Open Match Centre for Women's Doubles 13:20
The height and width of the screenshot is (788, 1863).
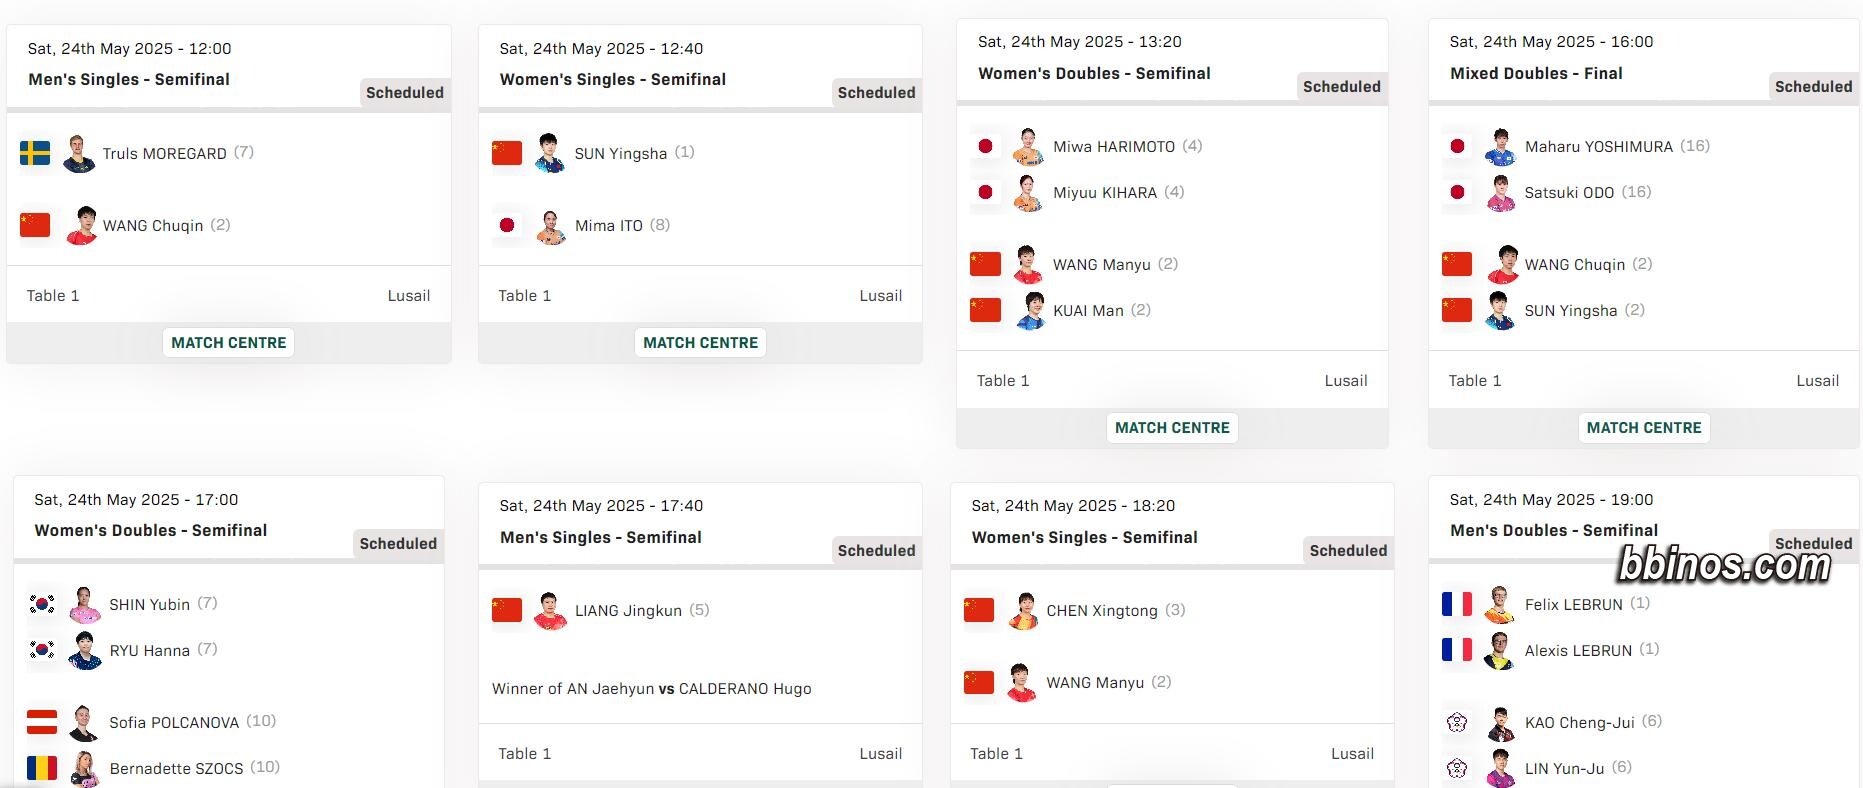(x=1172, y=427)
